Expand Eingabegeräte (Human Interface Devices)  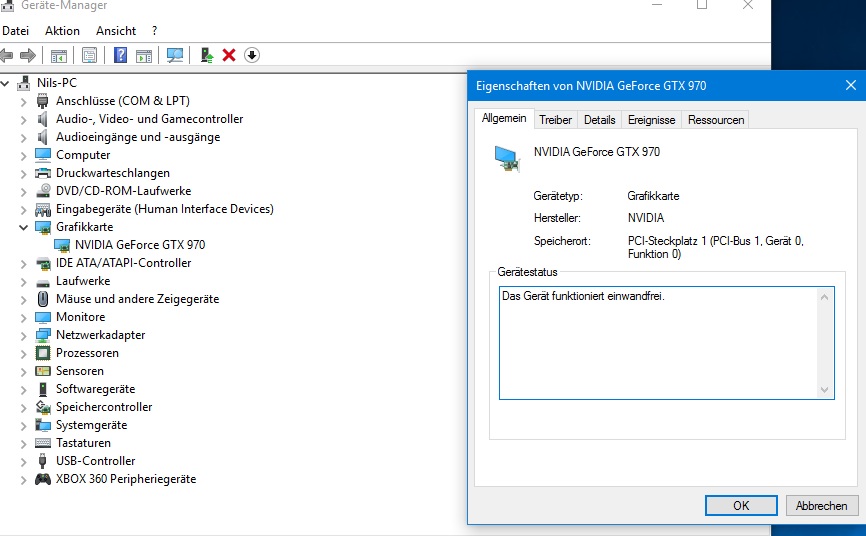pos(23,209)
